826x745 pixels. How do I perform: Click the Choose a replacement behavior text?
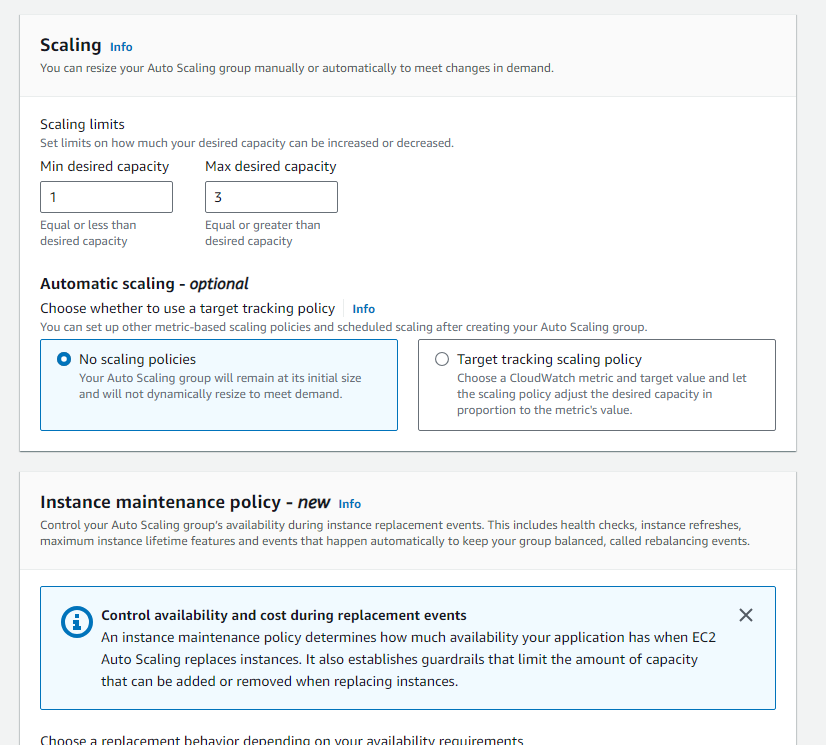281,740
